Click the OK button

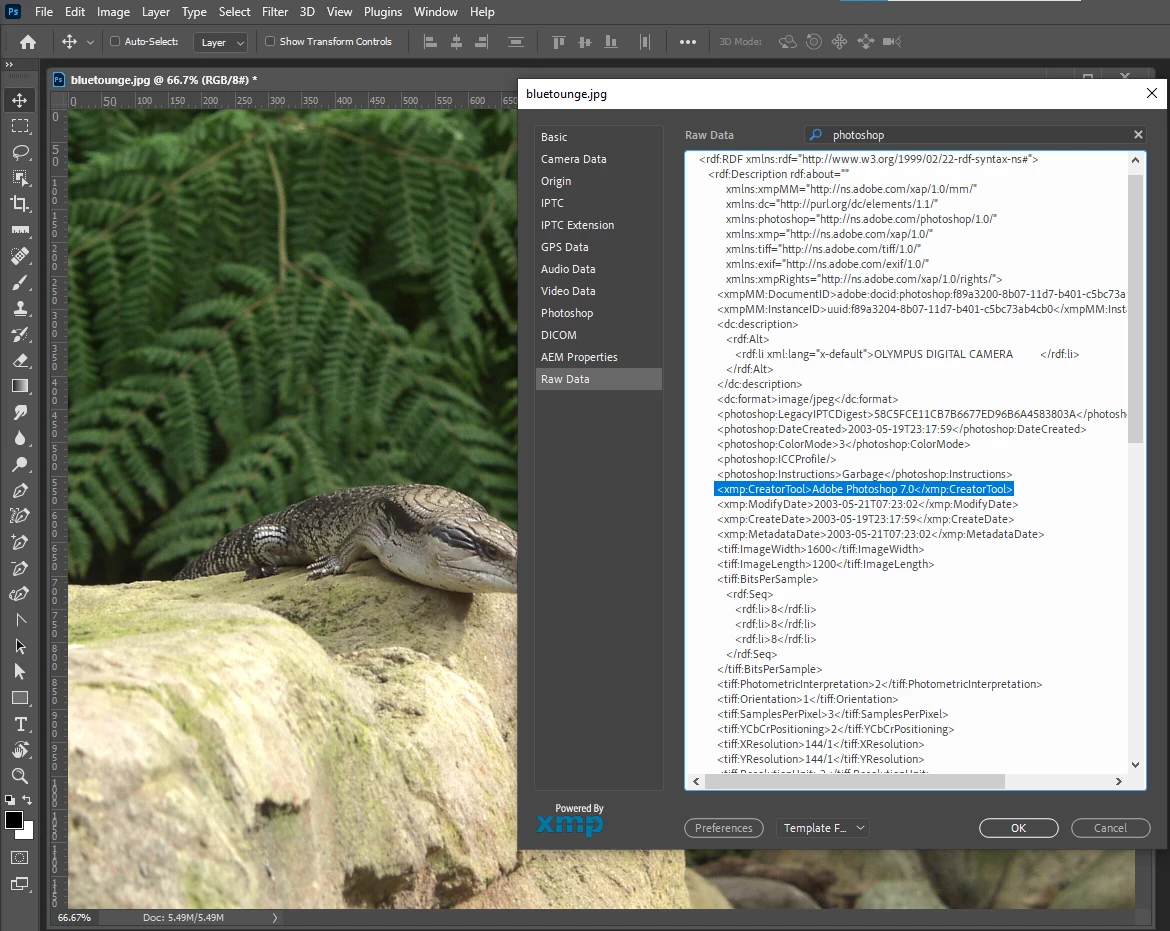pyautogui.click(x=1019, y=828)
